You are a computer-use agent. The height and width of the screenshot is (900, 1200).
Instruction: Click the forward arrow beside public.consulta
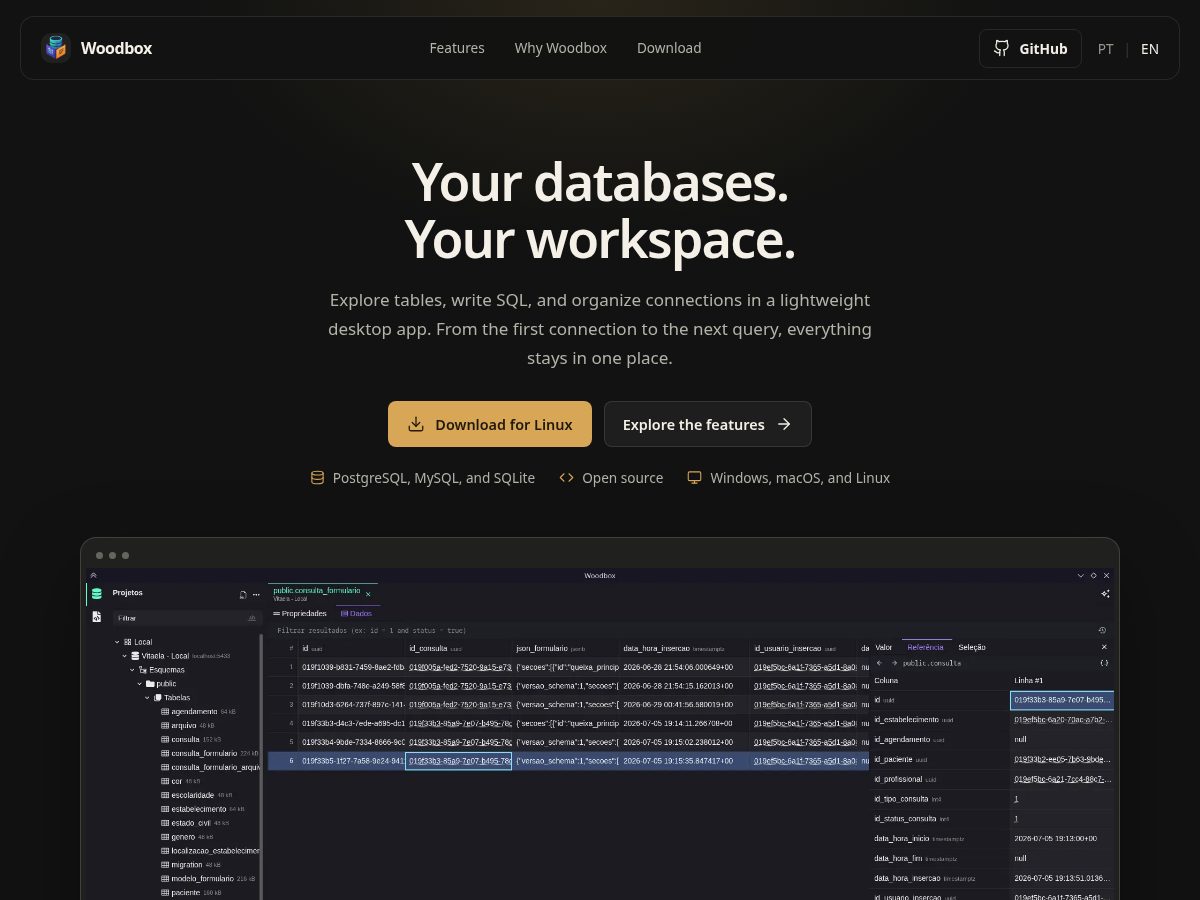893,663
